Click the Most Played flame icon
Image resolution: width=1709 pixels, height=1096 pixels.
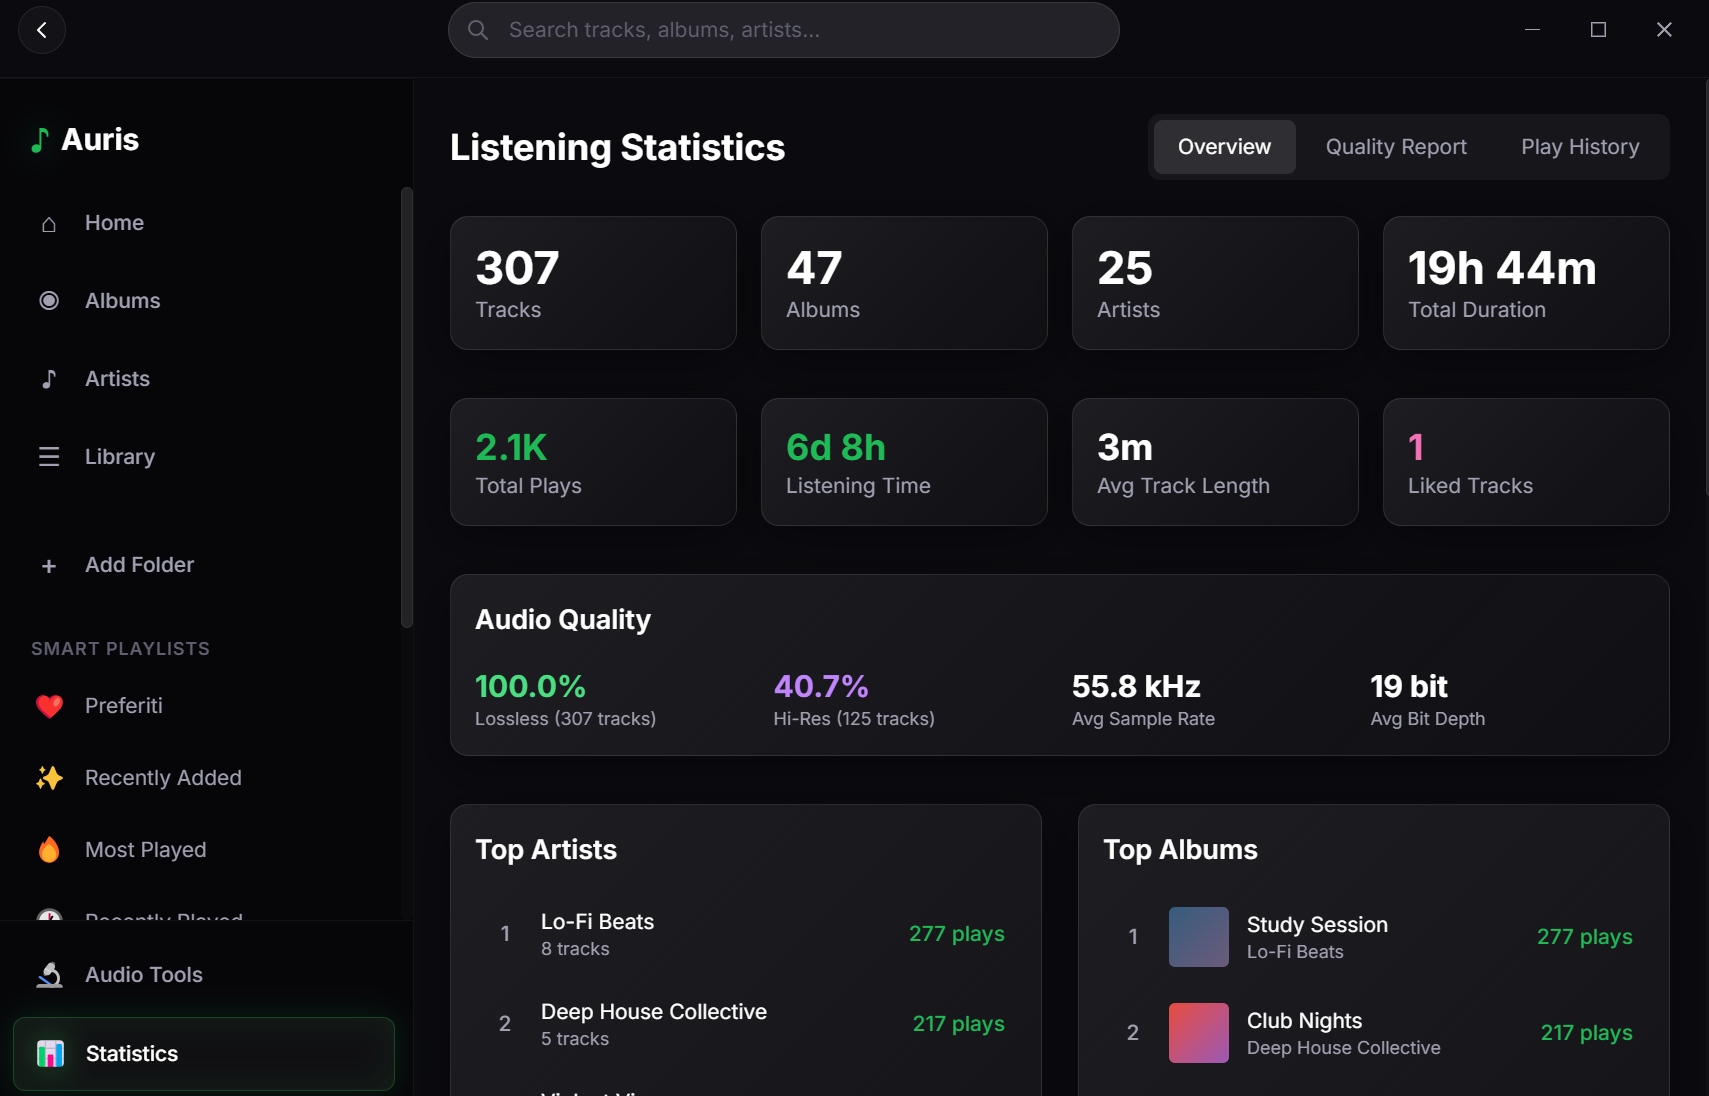click(x=48, y=849)
